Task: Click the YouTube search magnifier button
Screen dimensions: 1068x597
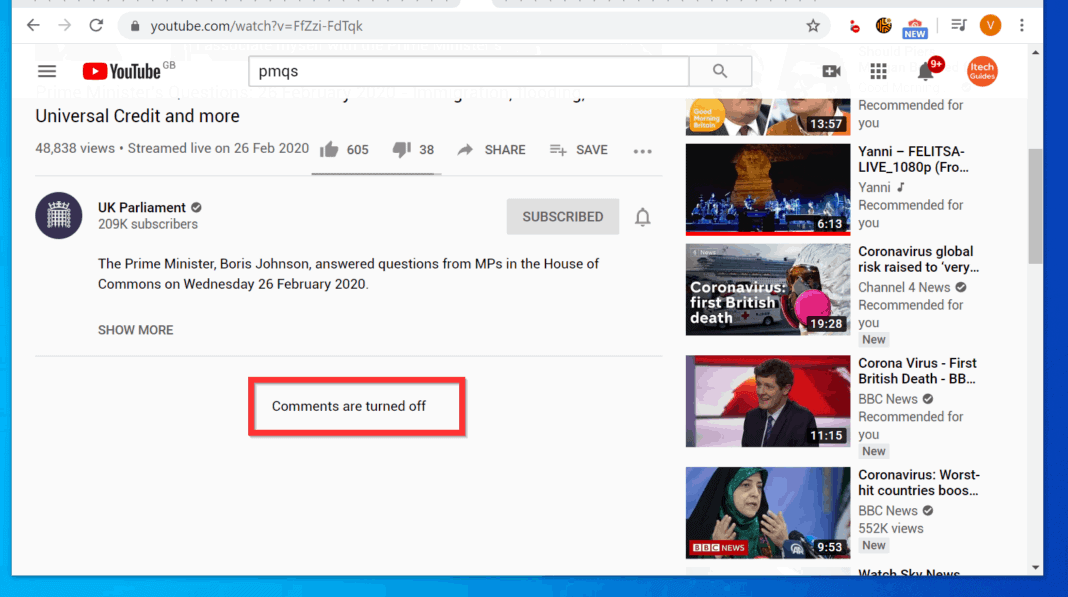Action: click(x=720, y=71)
